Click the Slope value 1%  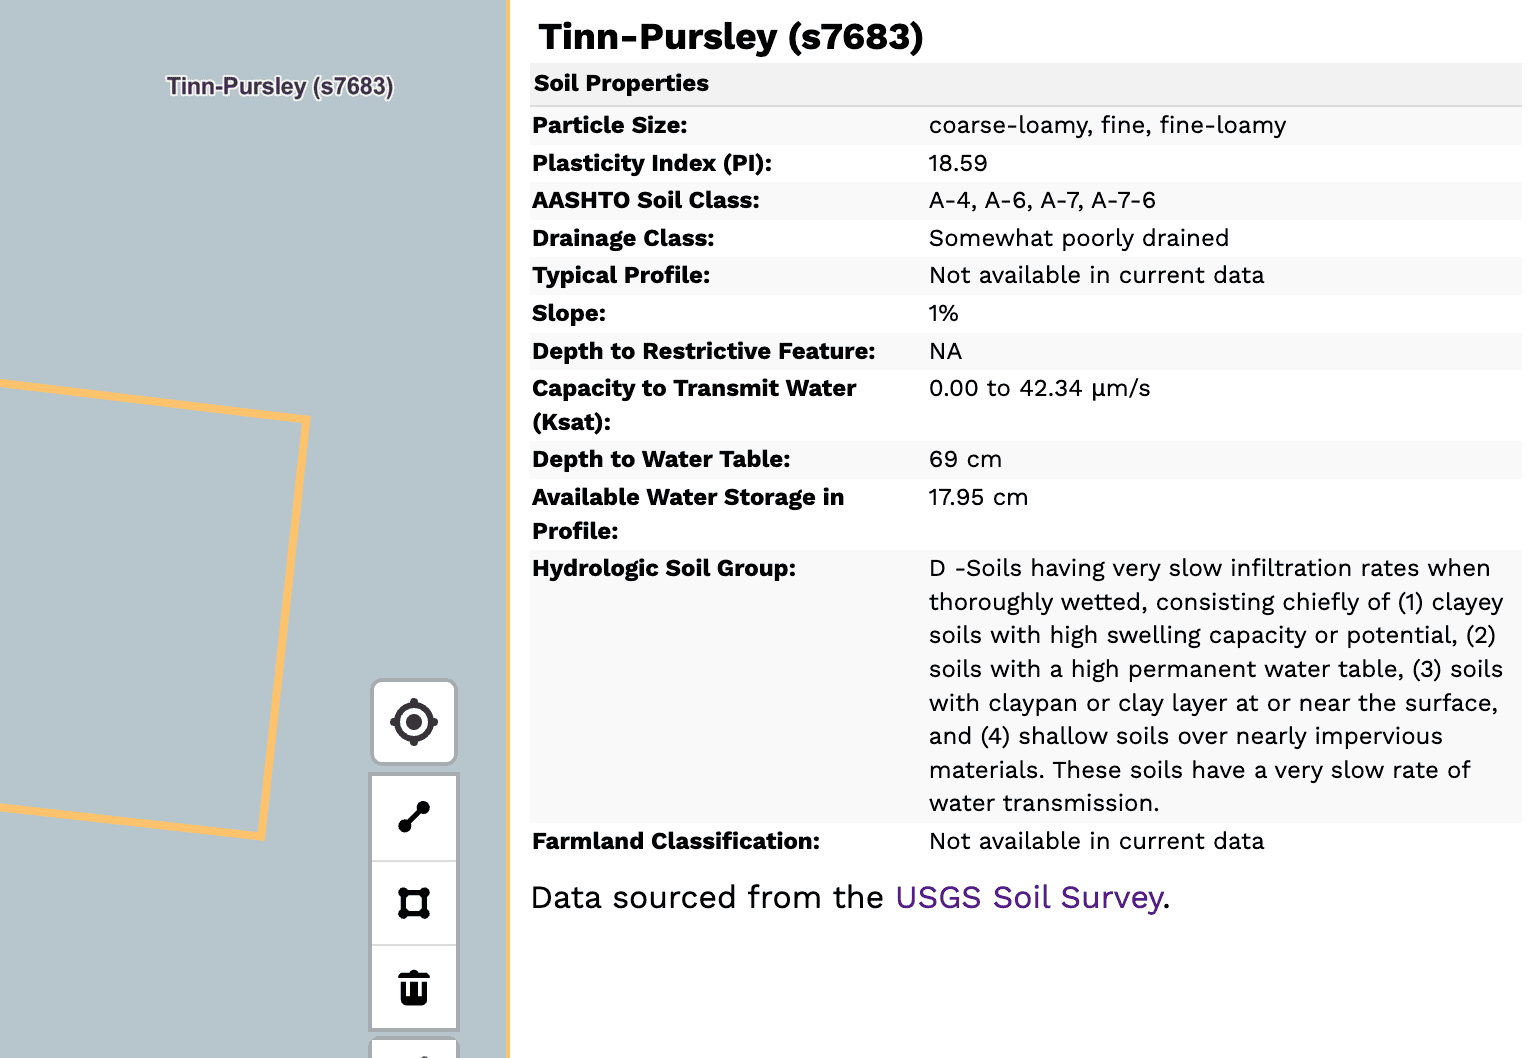[943, 313]
